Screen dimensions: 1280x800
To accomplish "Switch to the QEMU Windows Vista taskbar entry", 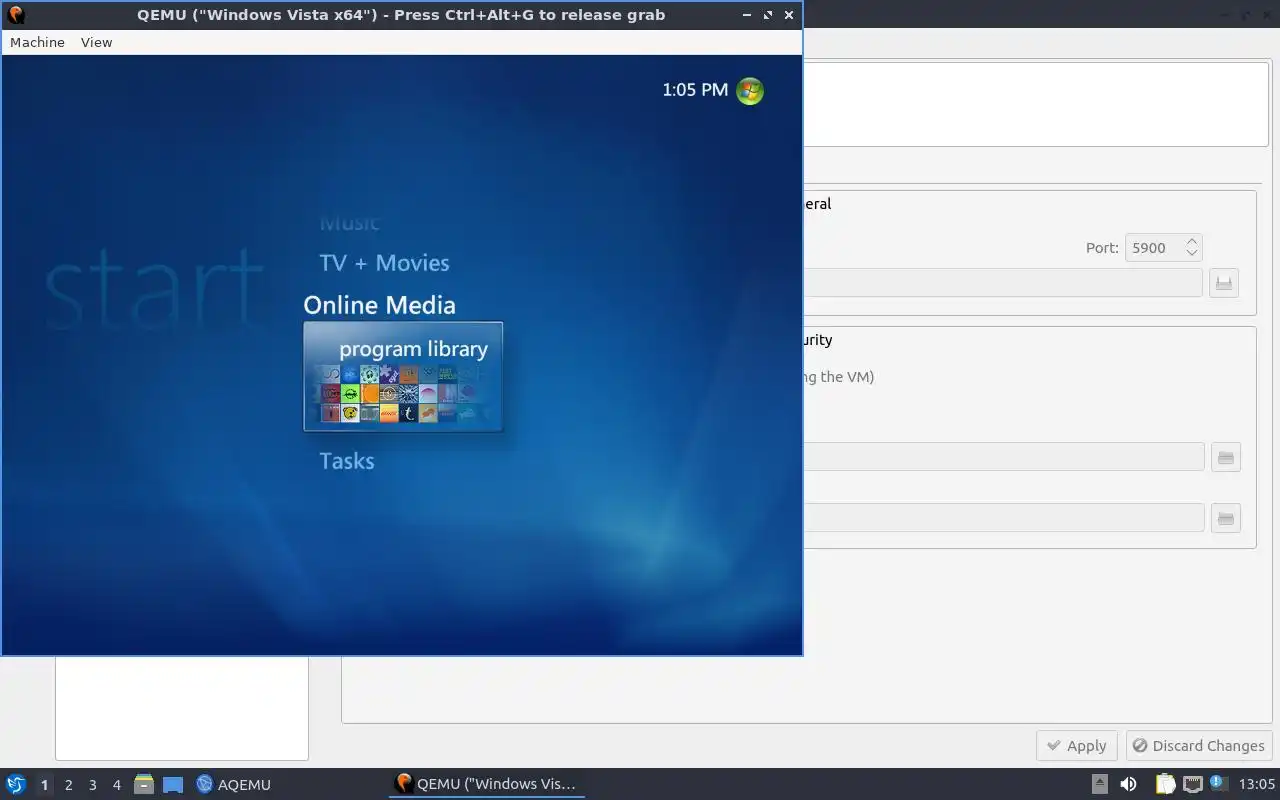I will pyautogui.click(x=486, y=784).
